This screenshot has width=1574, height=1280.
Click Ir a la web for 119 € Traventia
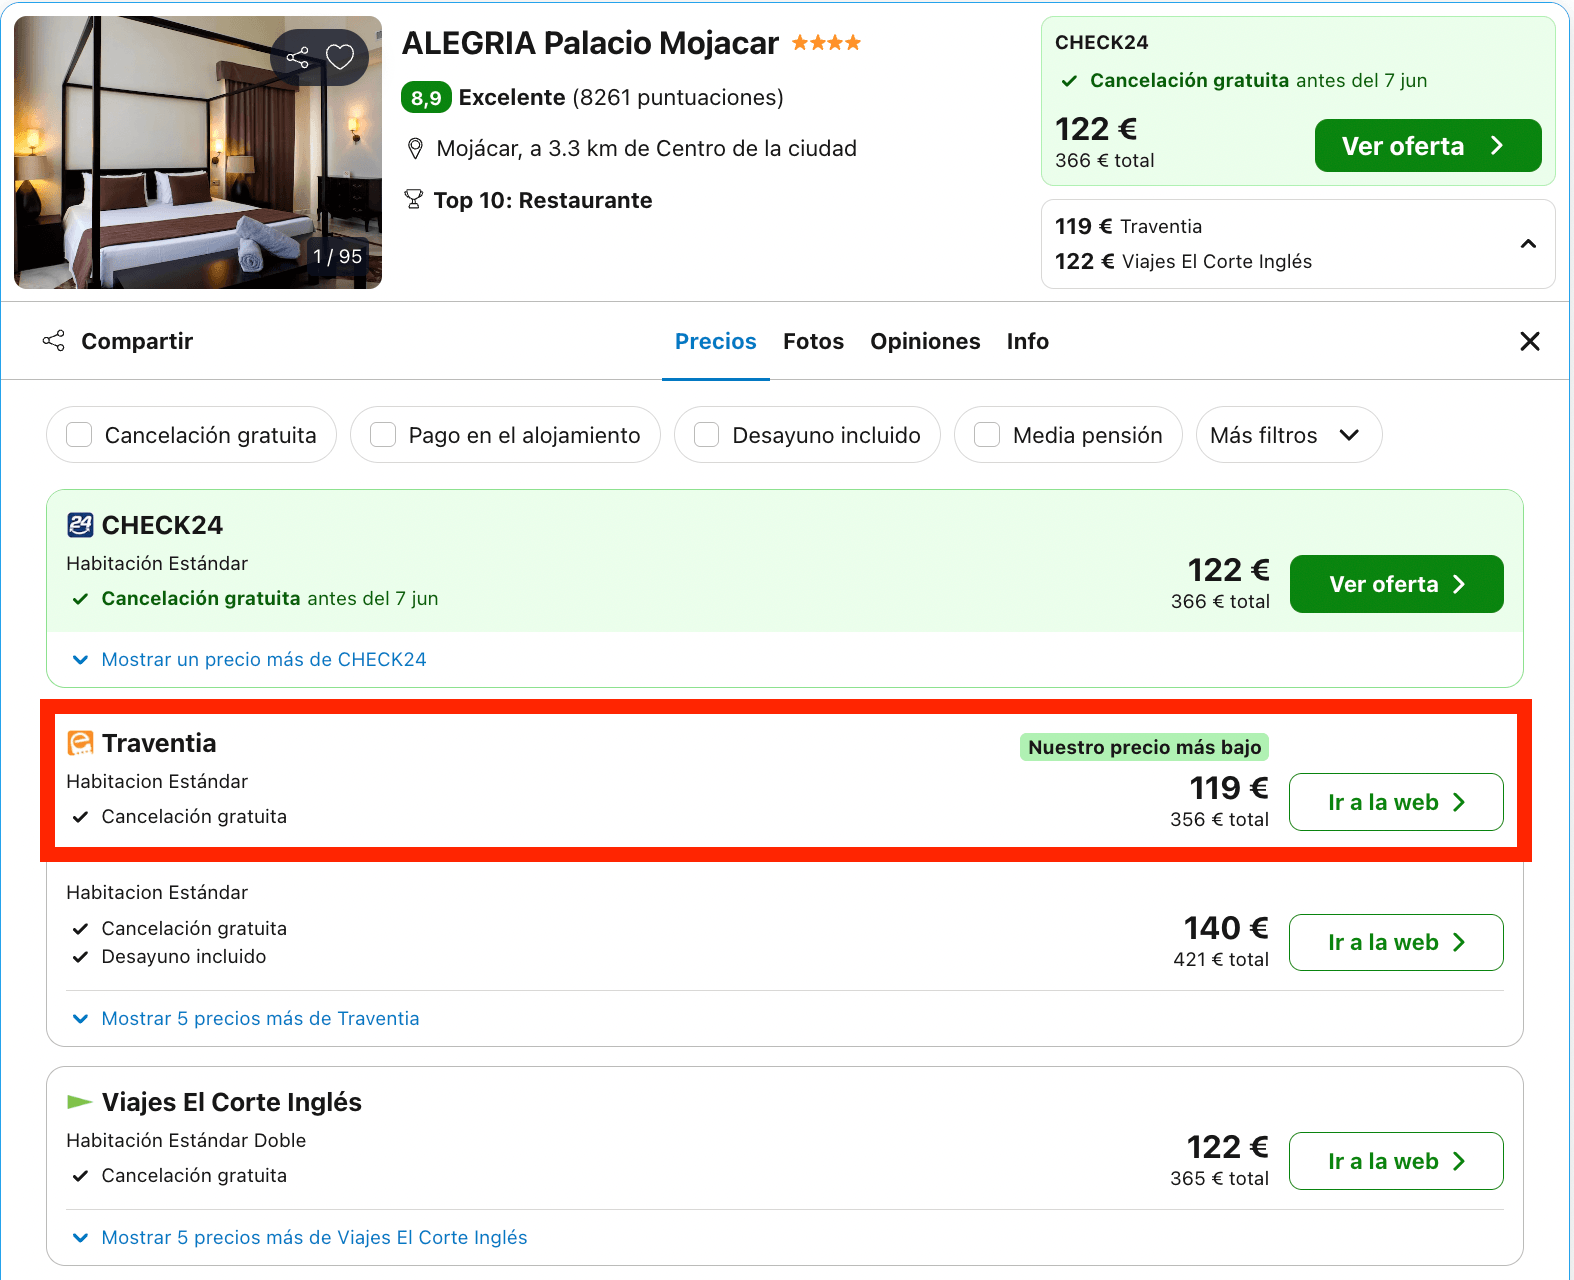1396,802
